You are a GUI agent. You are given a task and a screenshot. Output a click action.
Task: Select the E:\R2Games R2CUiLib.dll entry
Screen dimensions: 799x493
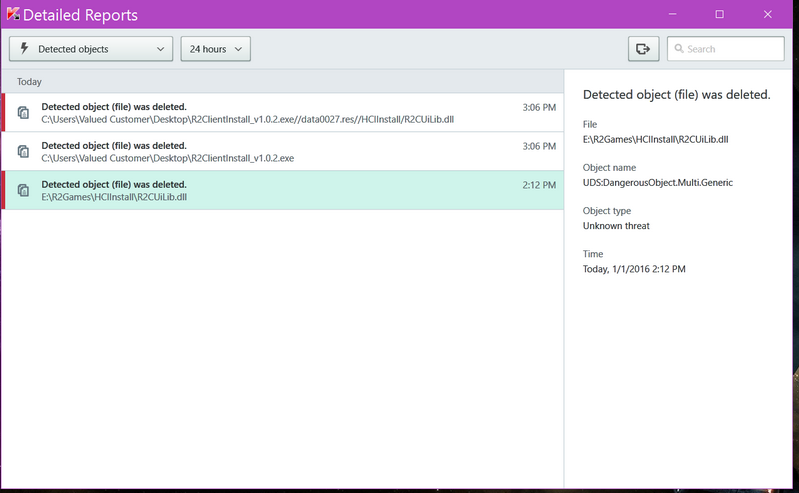(280, 191)
